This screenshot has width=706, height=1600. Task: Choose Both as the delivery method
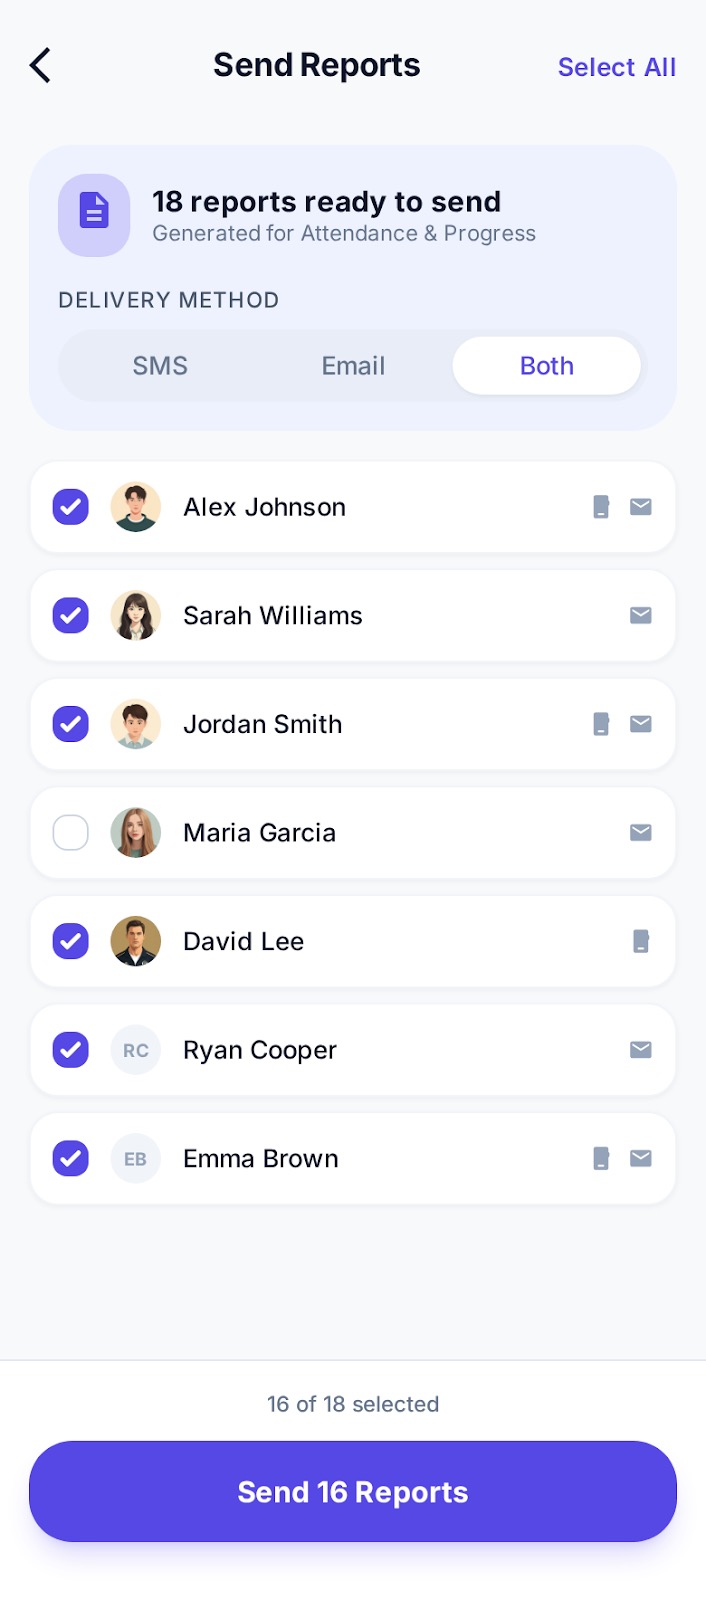coord(546,365)
